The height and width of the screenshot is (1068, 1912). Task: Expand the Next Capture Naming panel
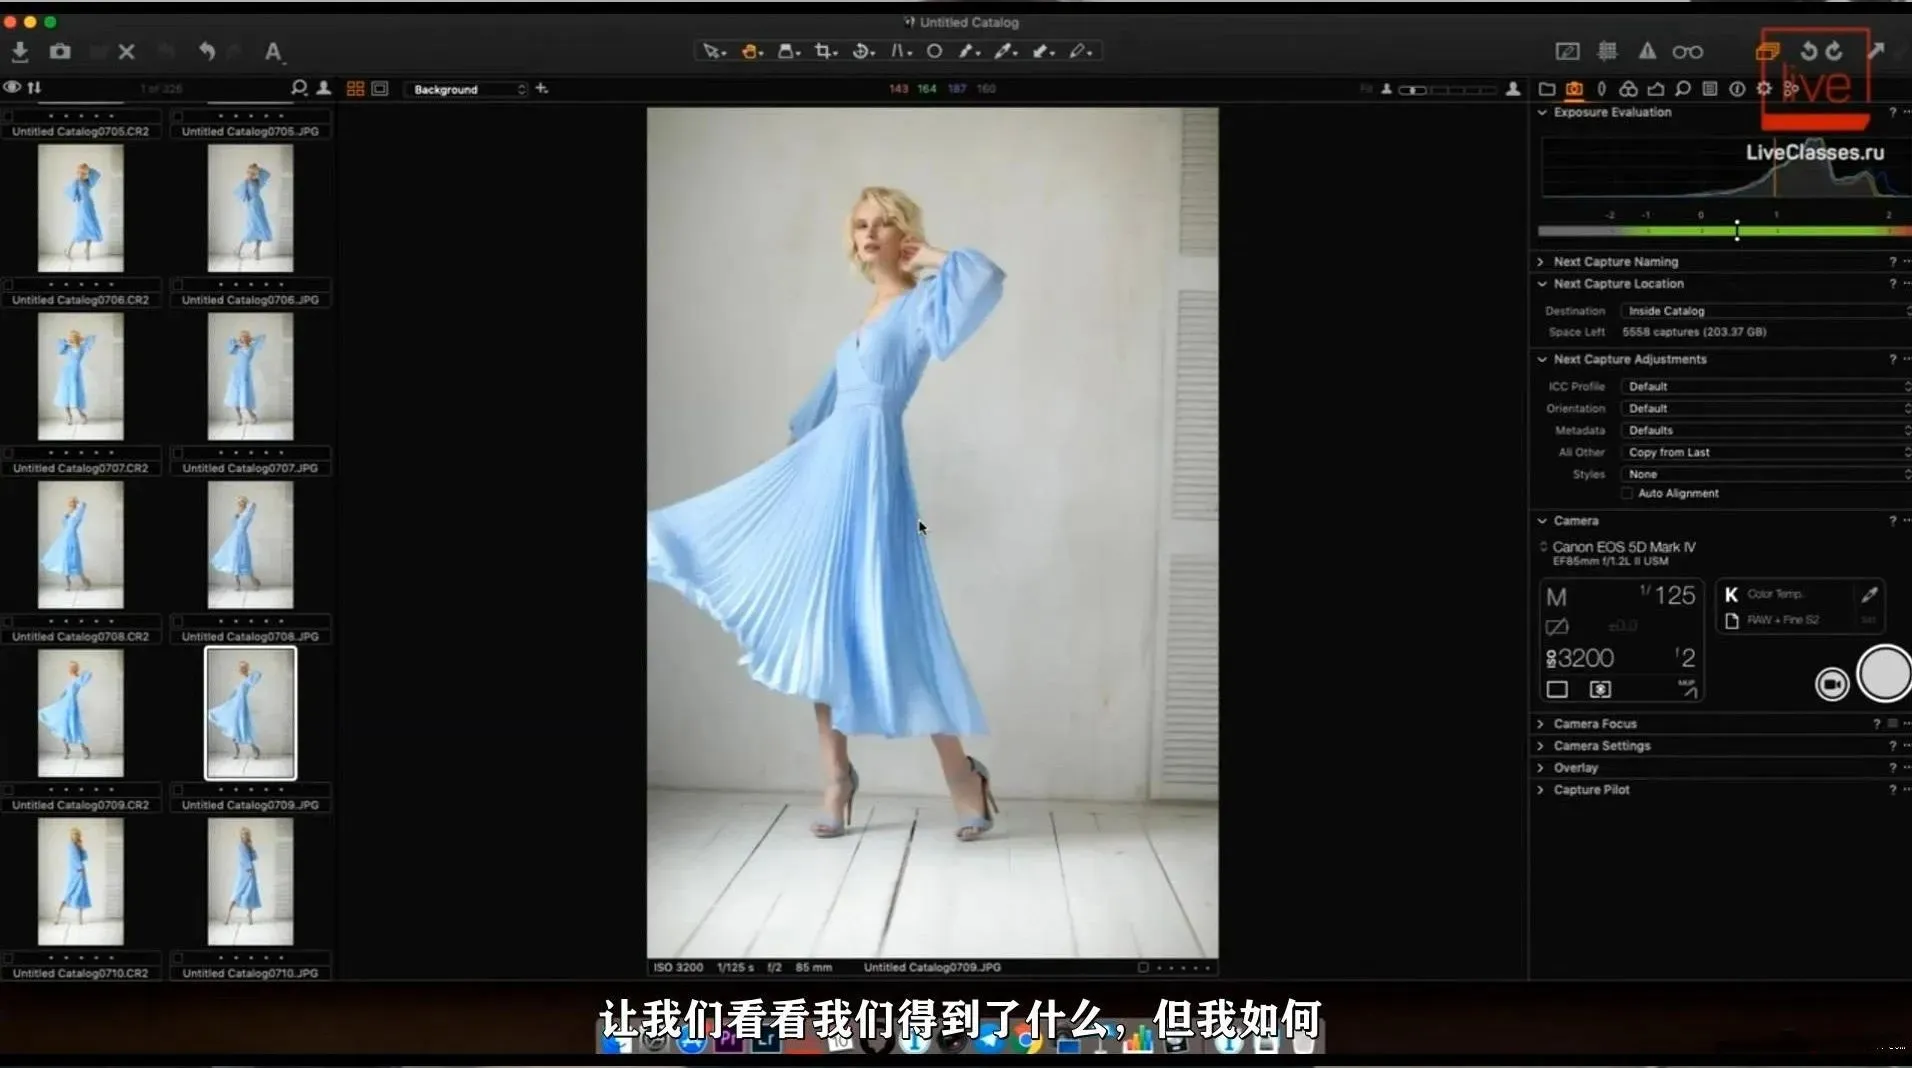[x=1541, y=262]
